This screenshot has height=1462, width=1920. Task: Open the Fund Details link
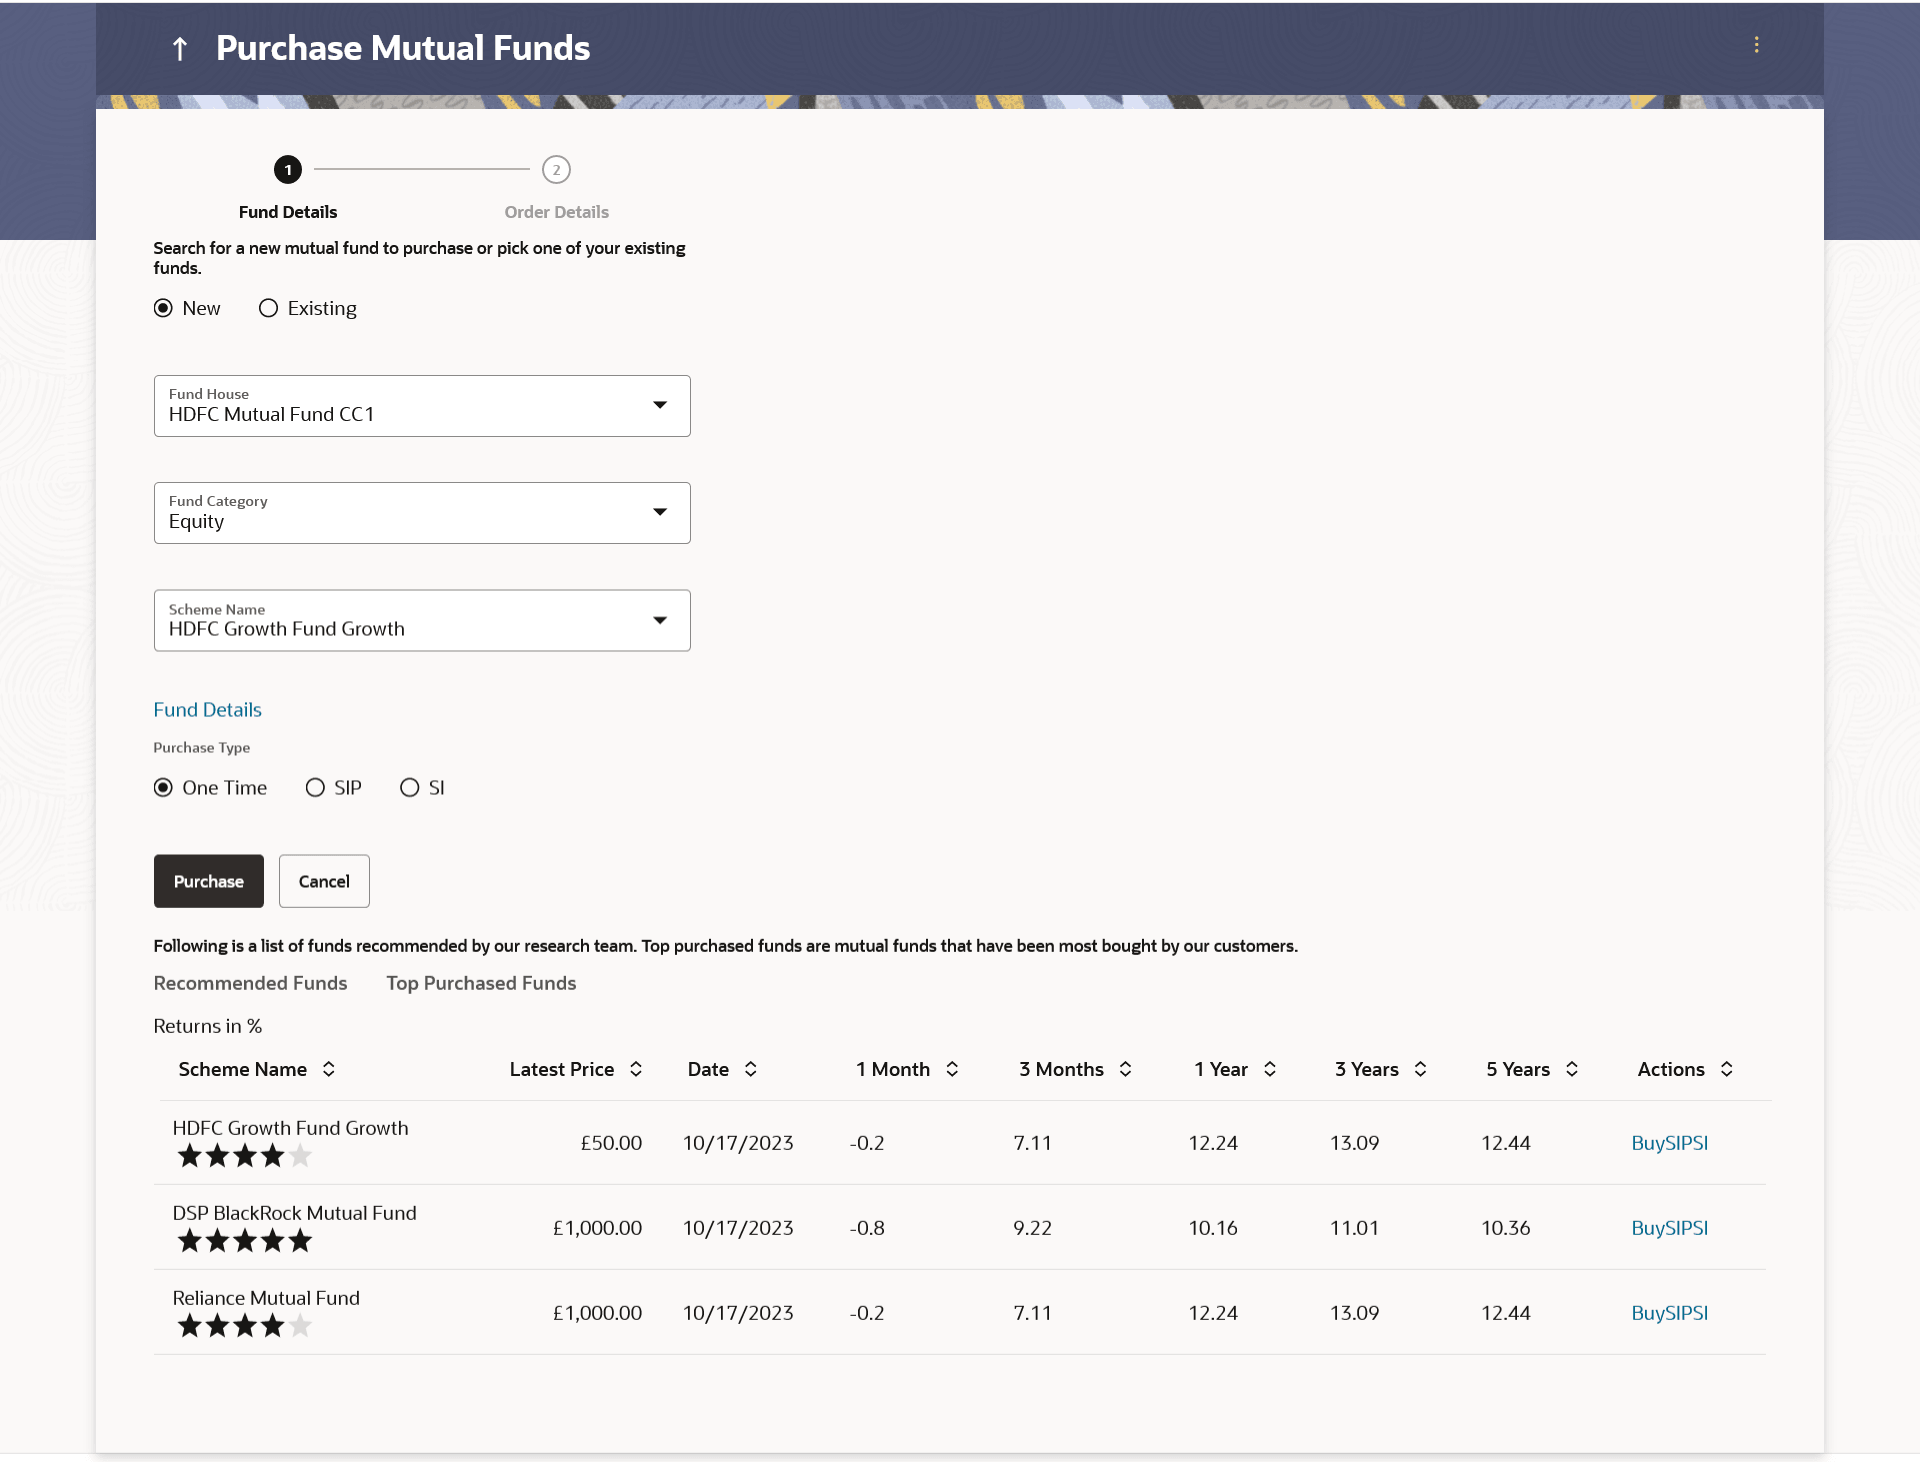pos(207,710)
